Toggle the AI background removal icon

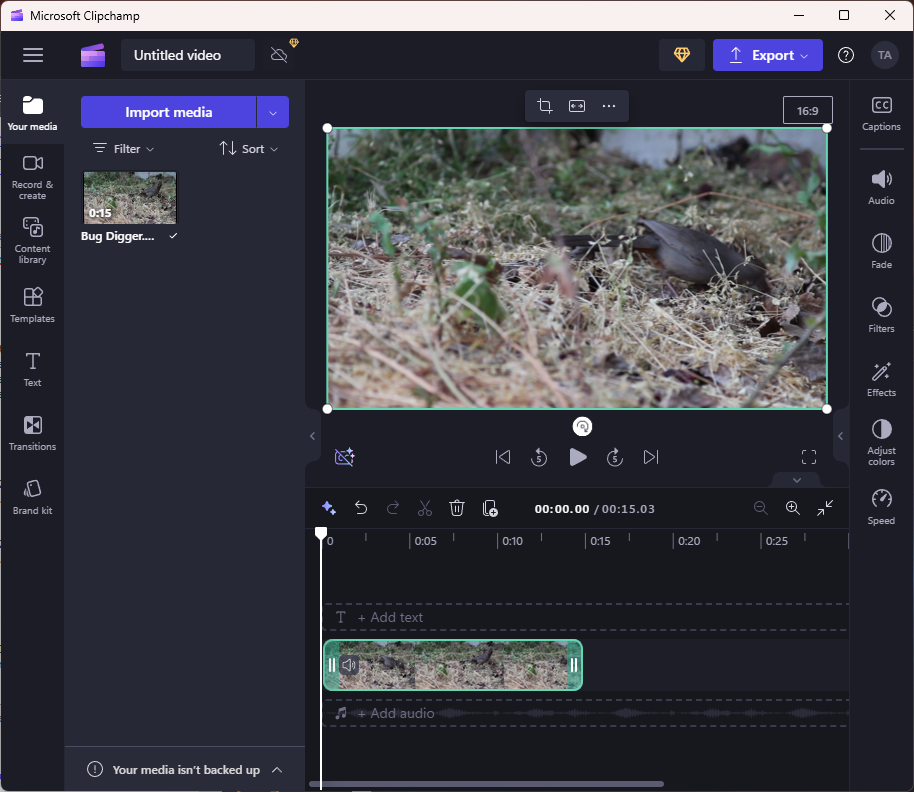(345, 457)
